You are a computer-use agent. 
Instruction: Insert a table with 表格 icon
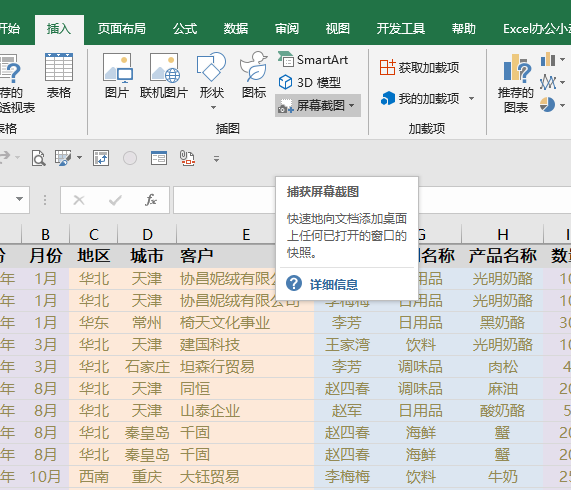[59, 76]
